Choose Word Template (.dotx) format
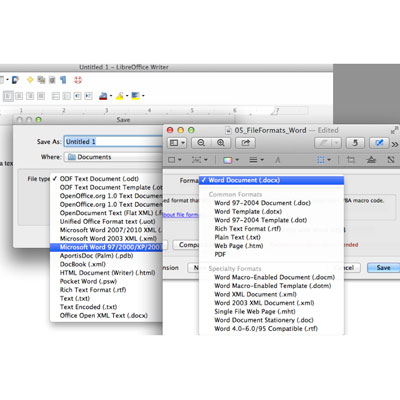The height and width of the screenshot is (400, 400). 248,211
